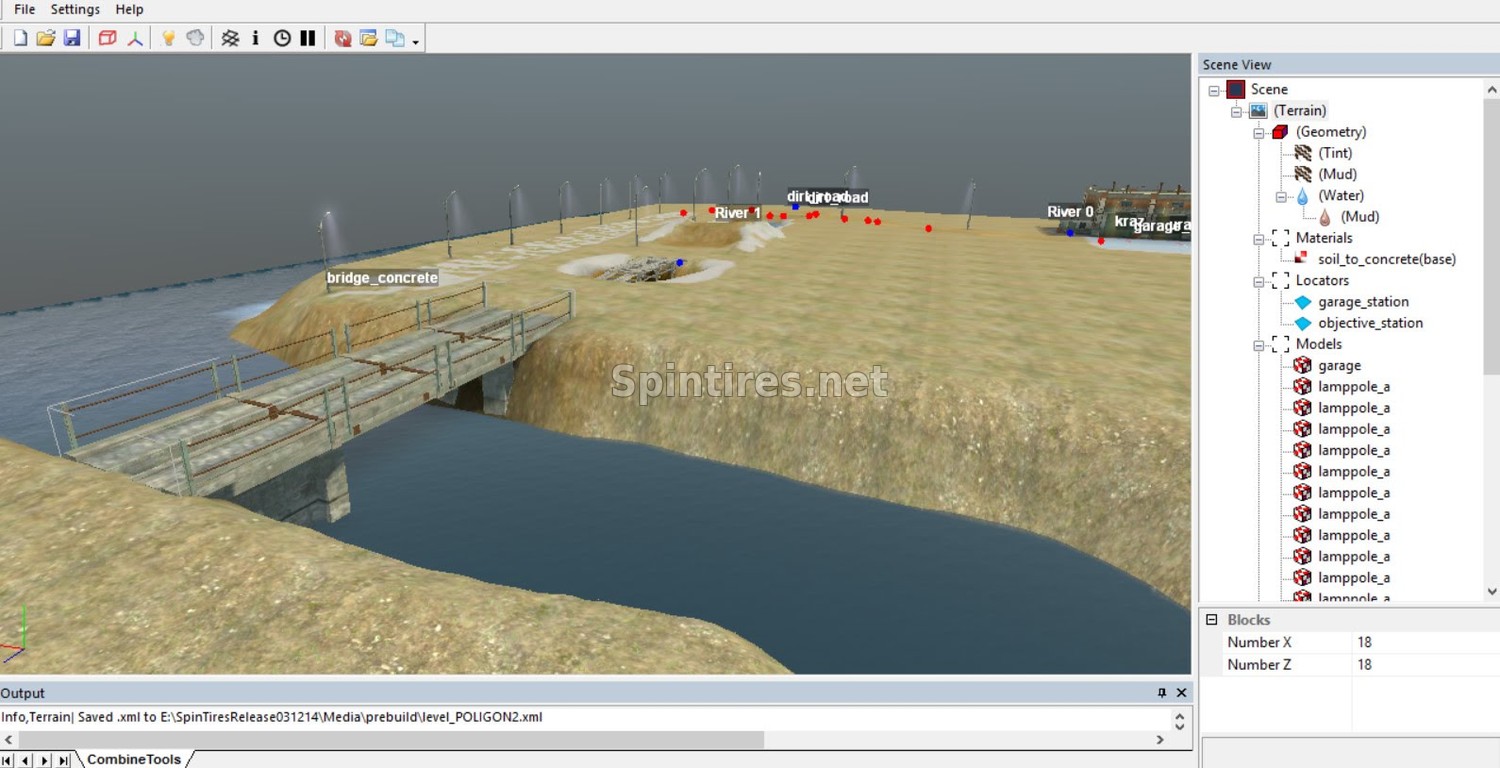The width and height of the screenshot is (1500, 768).
Task: Click the River 1 label in viewport
Action: coord(738,213)
